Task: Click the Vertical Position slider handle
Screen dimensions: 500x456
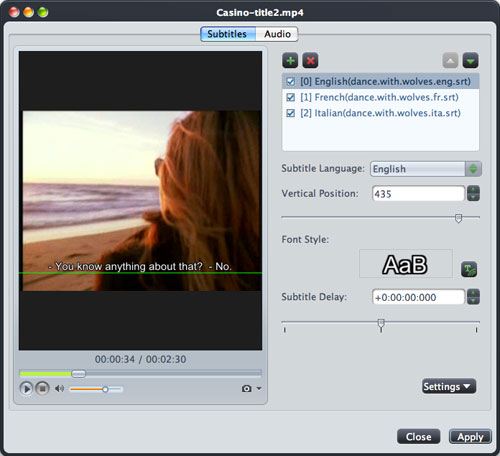Action: (x=459, y=218)
